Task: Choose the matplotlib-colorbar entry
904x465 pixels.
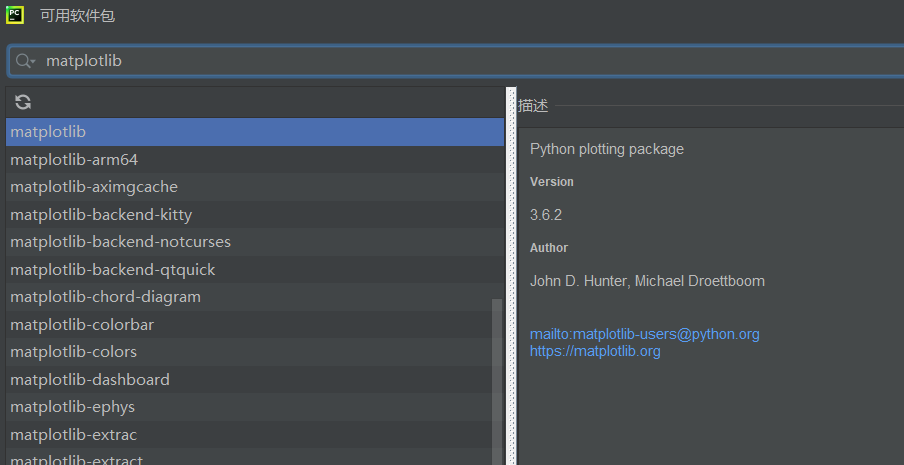Action: click(x=82, y=325)
